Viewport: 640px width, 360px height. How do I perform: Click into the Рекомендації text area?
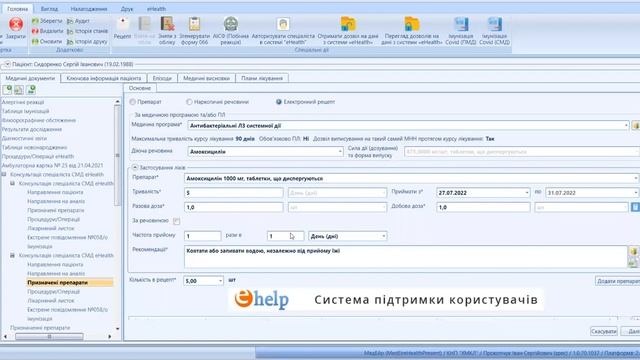(x=405, y=257)
